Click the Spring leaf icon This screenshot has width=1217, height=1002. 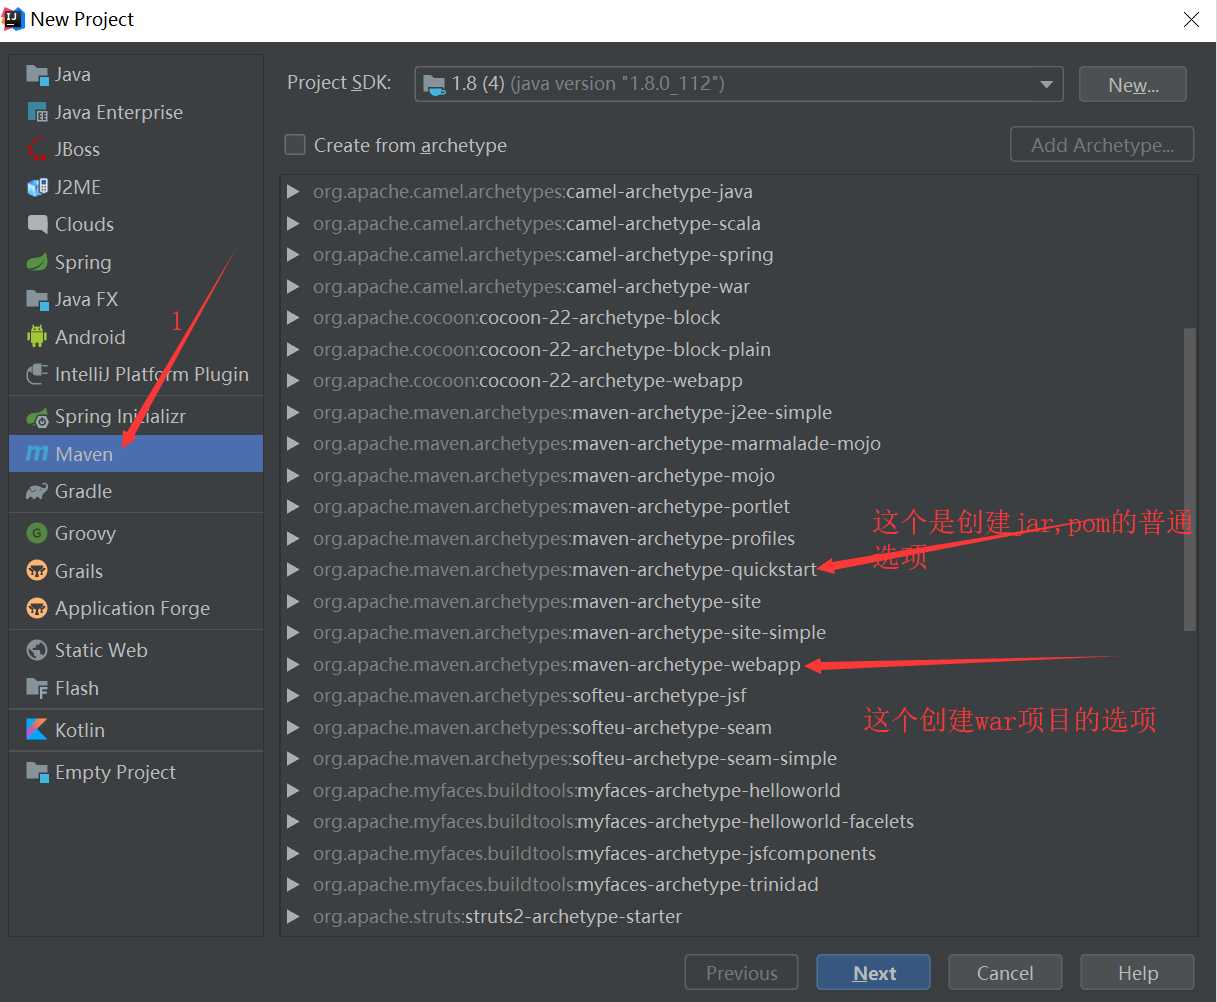(37, 262)
